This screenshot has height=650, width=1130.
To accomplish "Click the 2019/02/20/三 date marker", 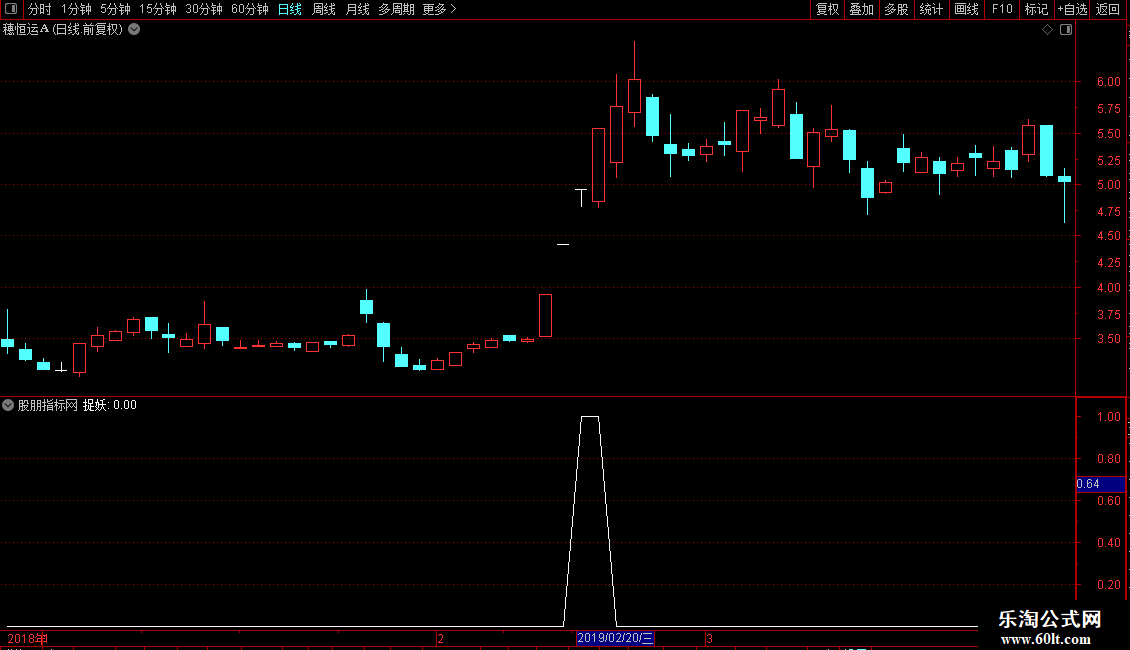I will [x=615, y=638].
